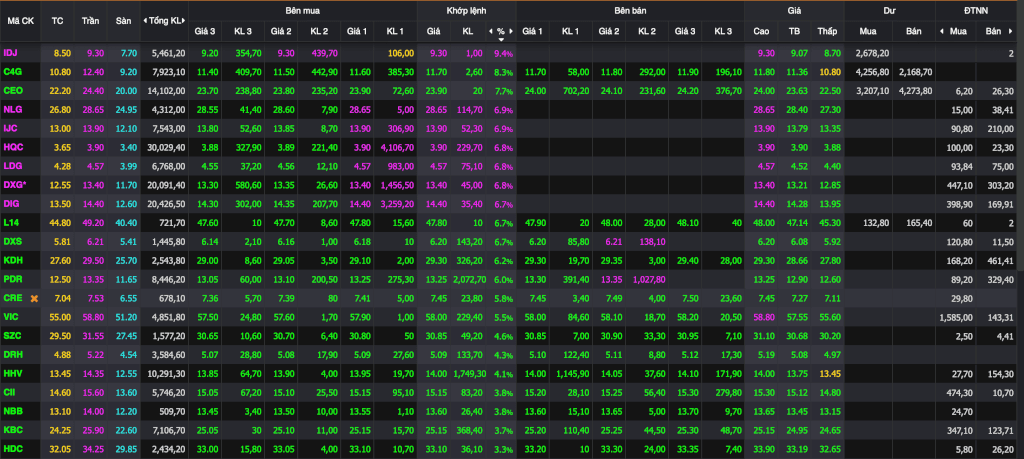This screenshot has height=459, width=1024.
Task: Click the Trần column header
Action: pos(91,20)
